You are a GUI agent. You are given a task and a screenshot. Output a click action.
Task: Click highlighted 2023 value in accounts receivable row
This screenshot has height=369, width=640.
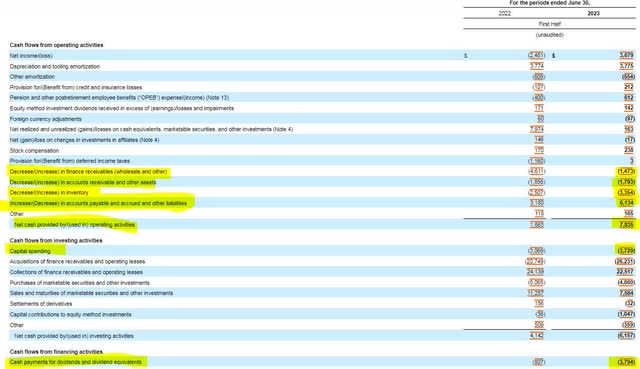click(625, 182)
